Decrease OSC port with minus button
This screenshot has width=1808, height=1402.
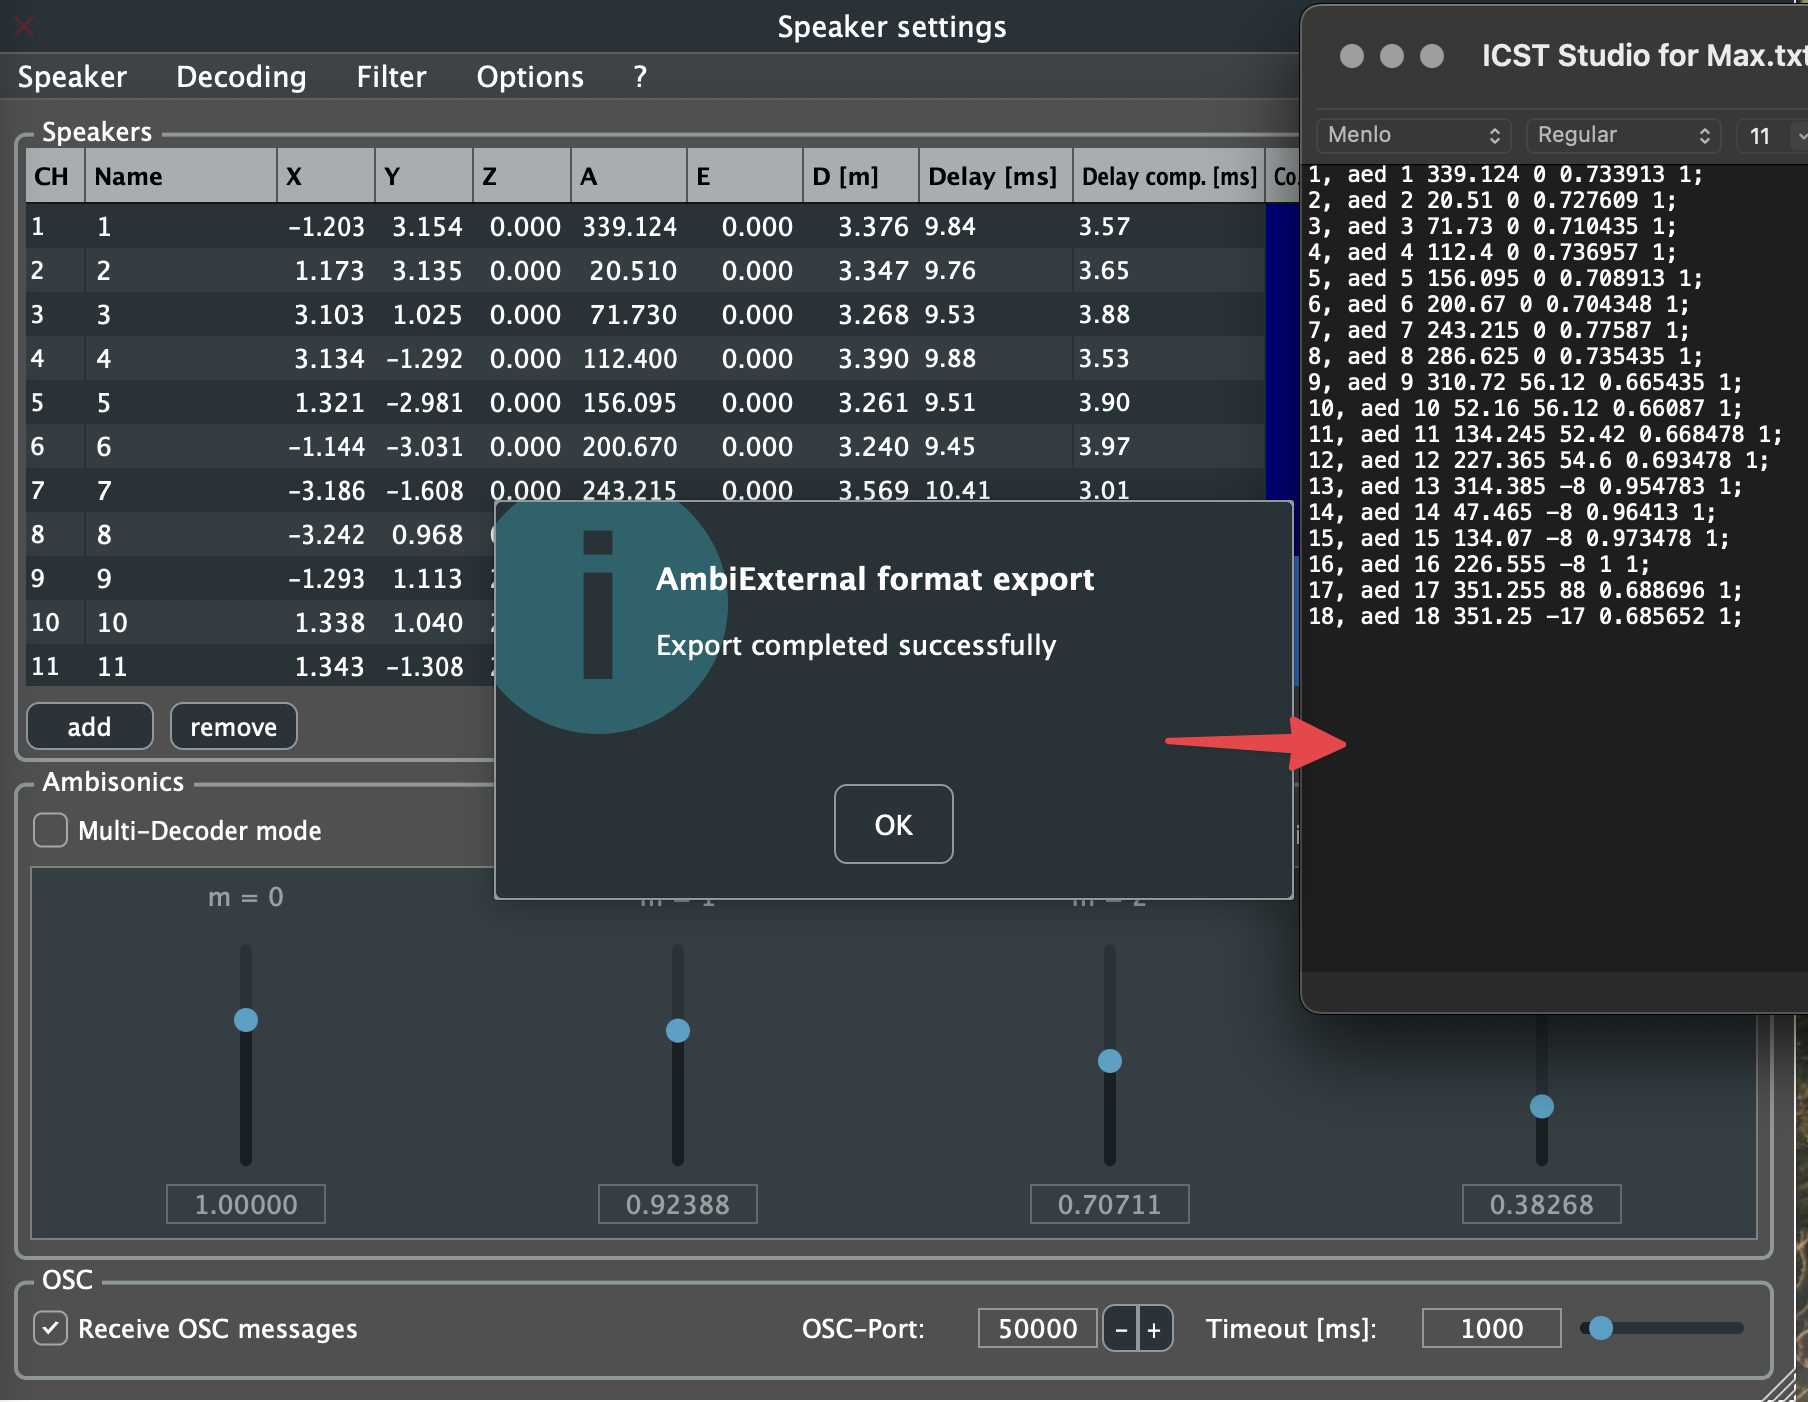coord(1121,1329)
